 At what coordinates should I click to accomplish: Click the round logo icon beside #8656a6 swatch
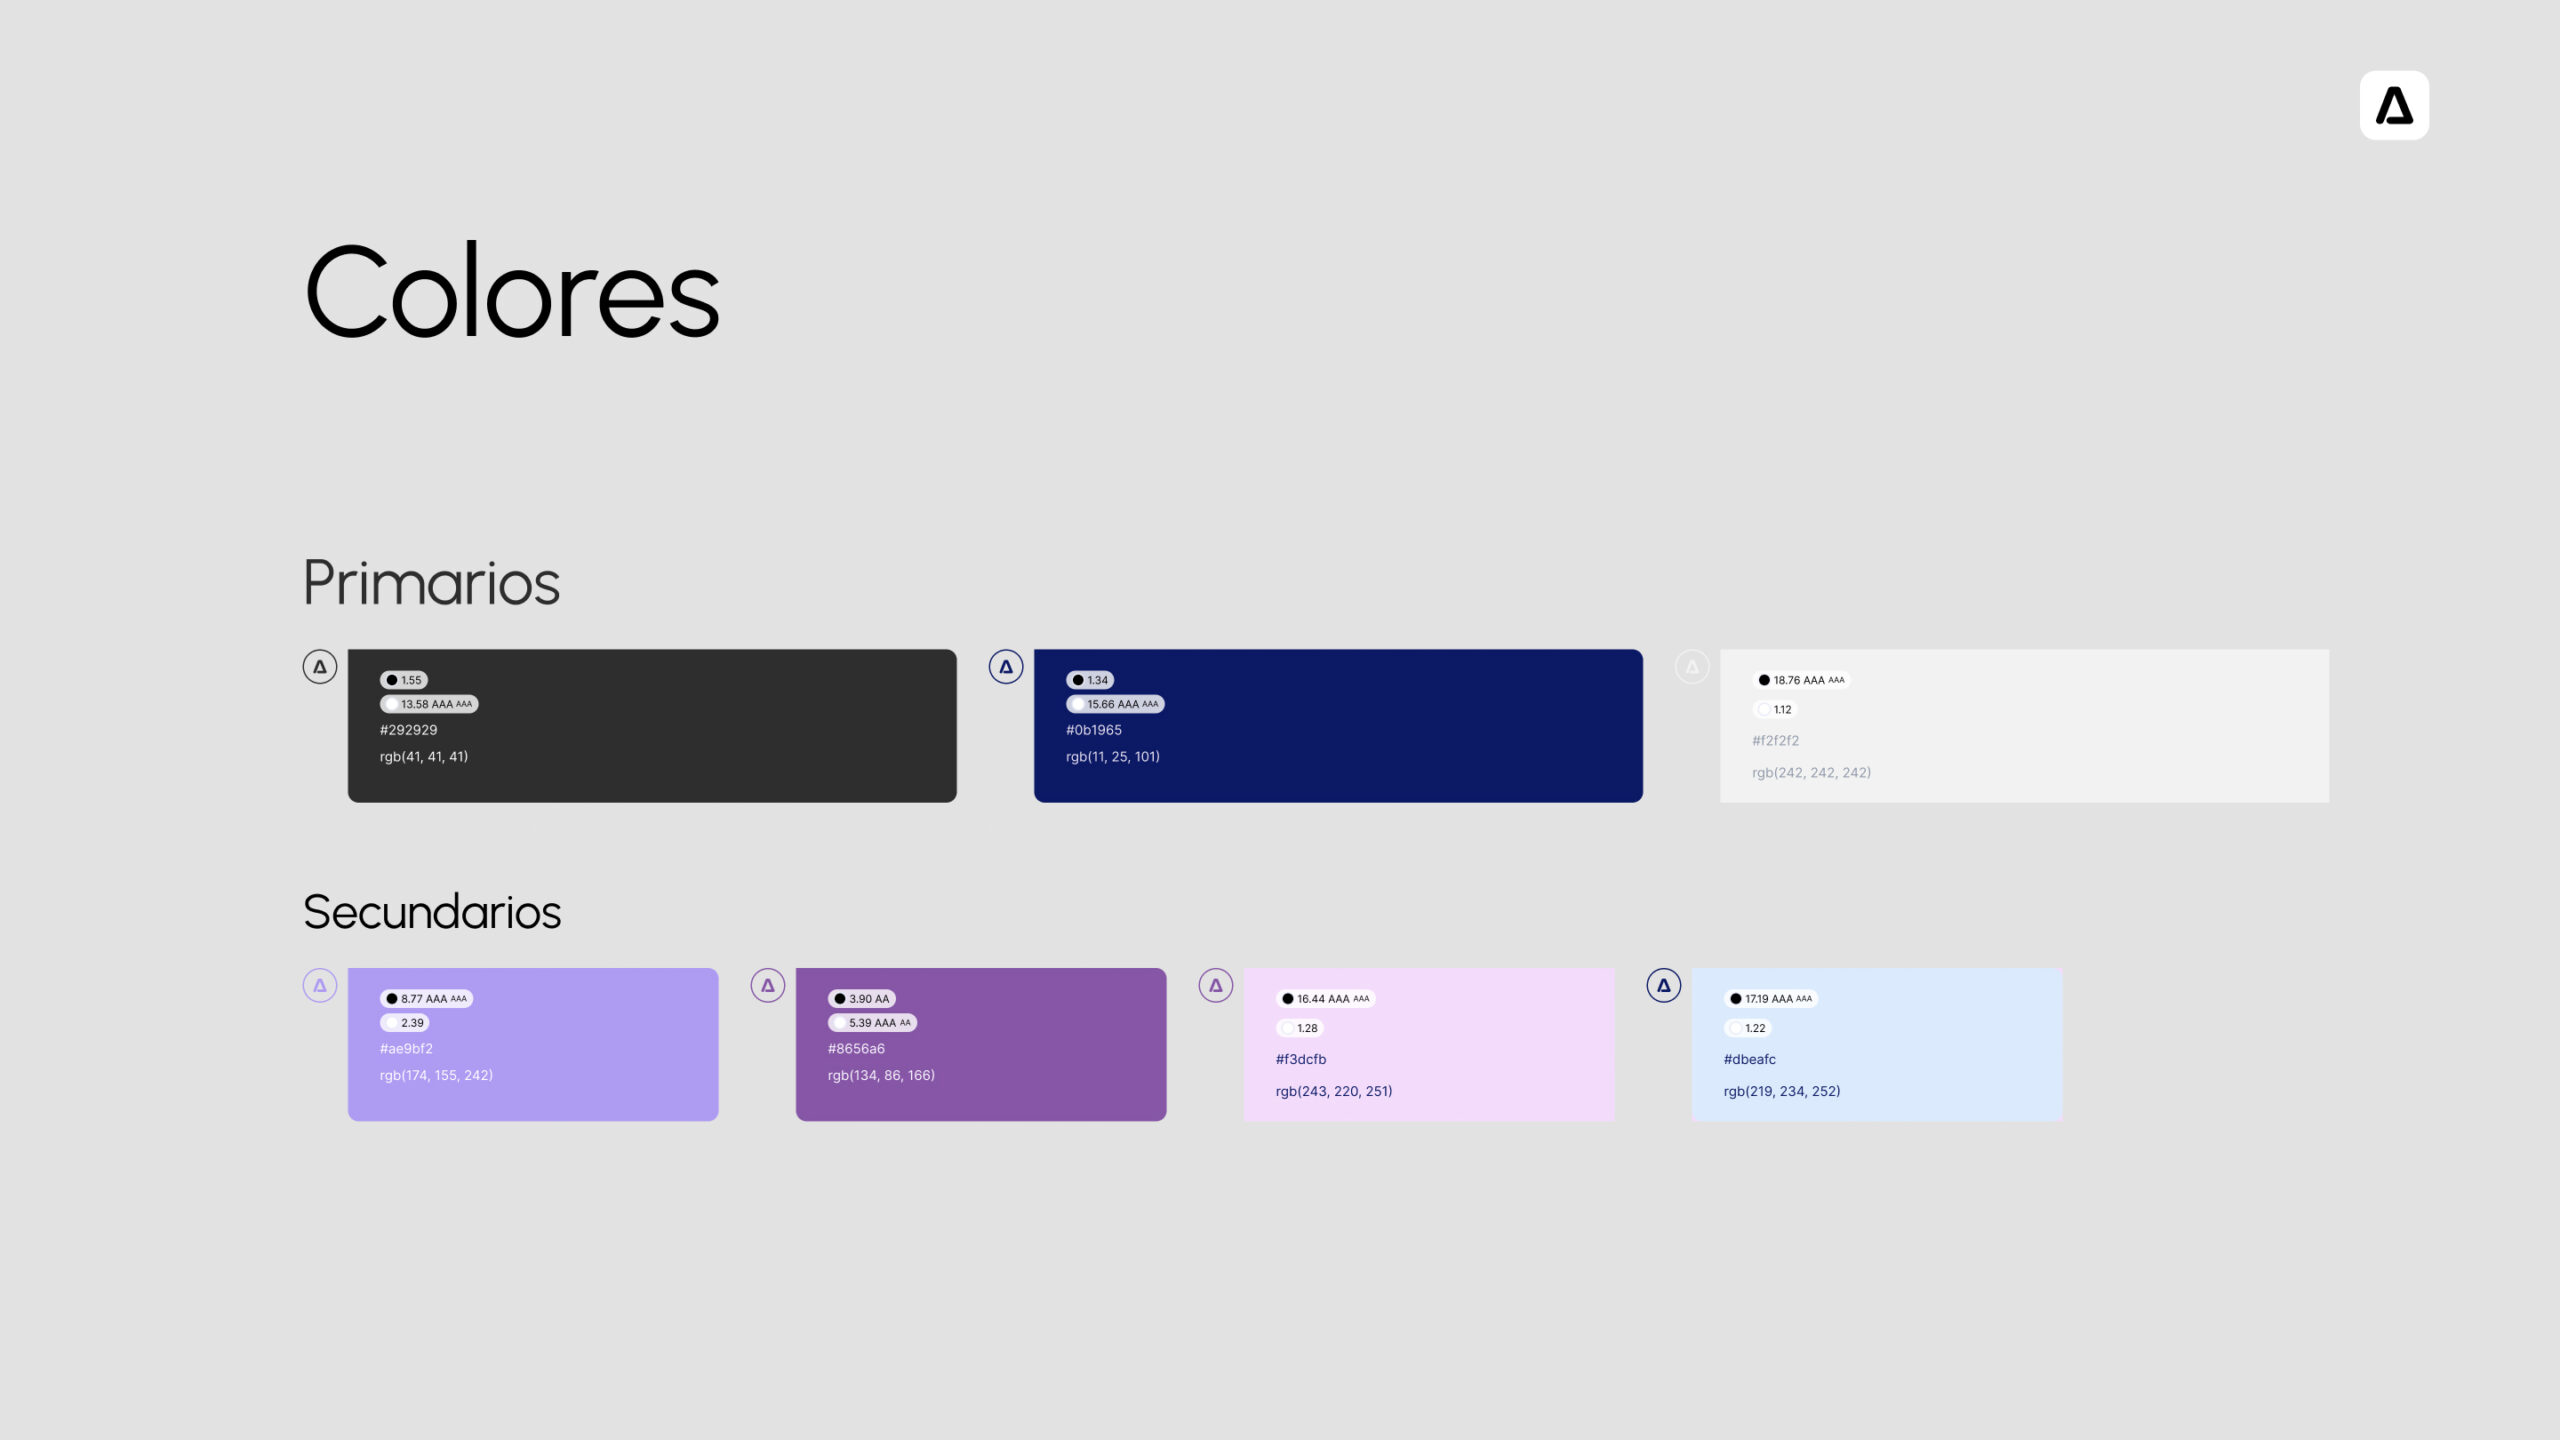click(x=768, y=986)
